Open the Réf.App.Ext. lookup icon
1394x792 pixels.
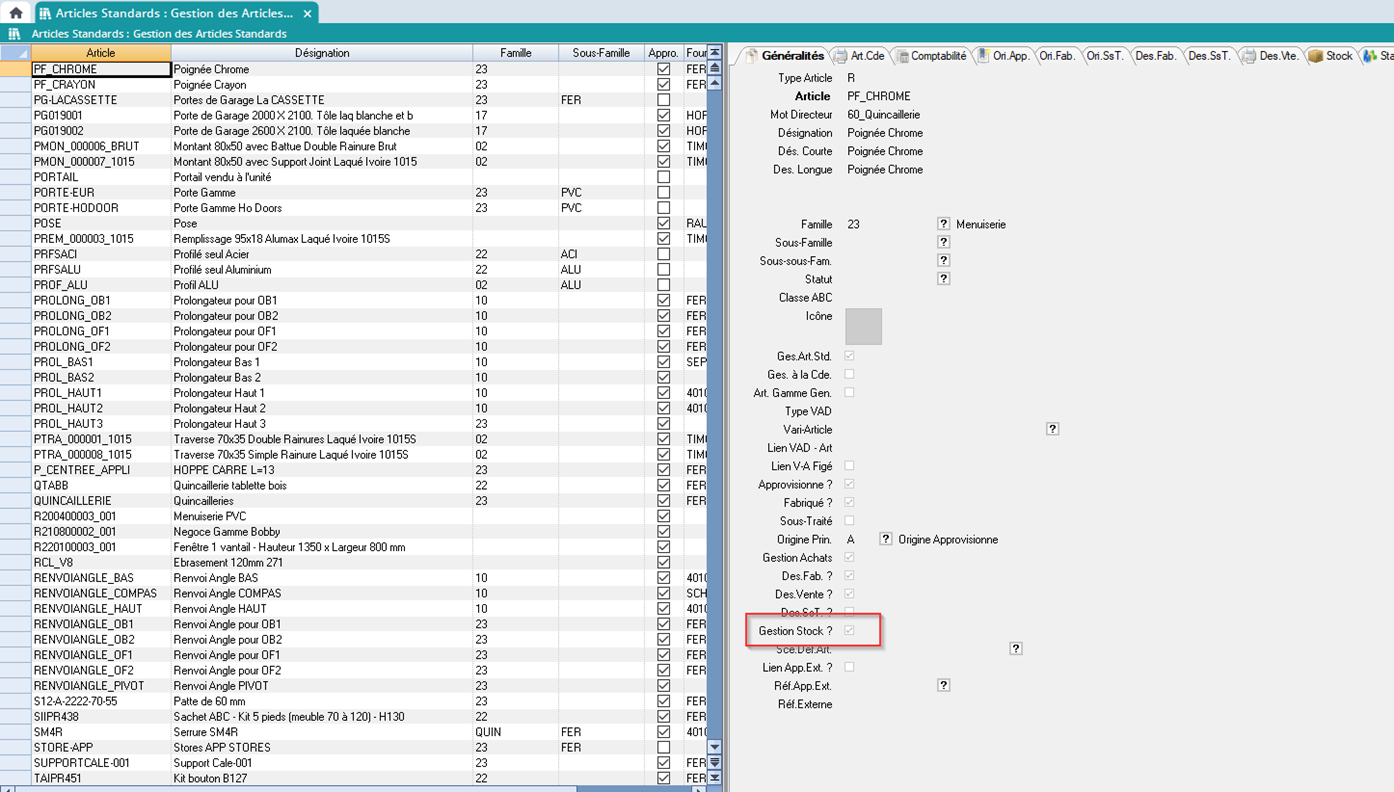(943, 686)
